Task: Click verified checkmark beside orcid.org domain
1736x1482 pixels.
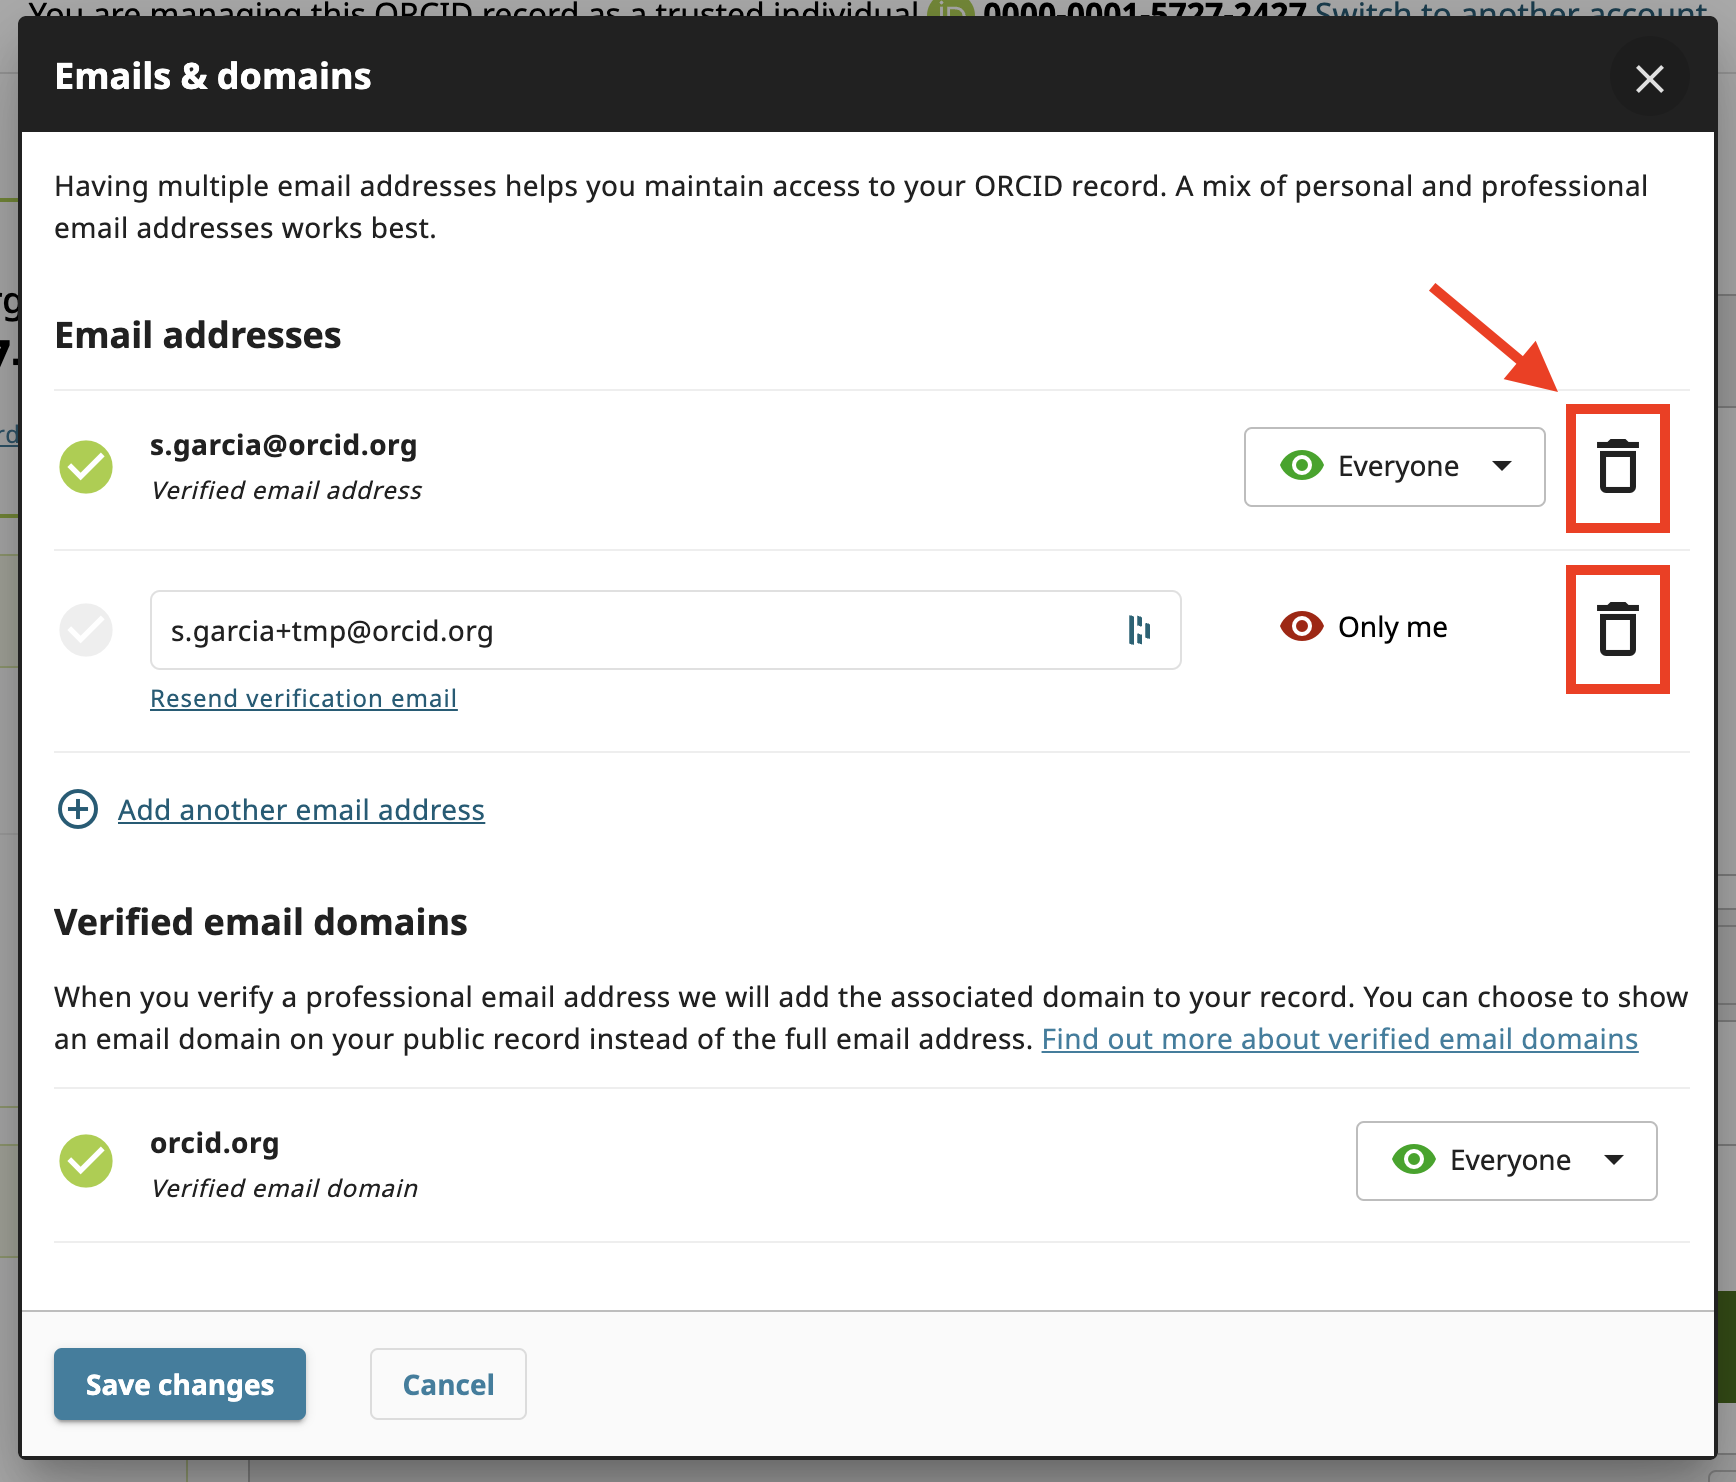Action: click(x=86, y=1161)
